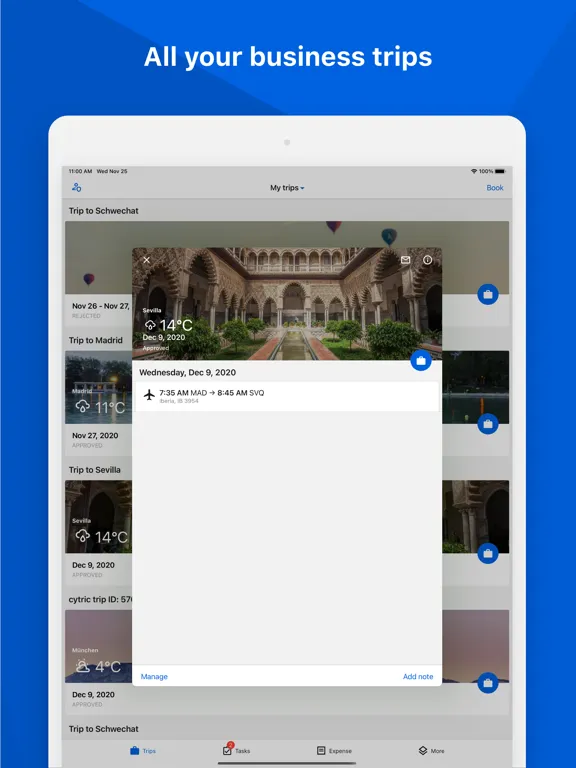Viewport: 576px width, 768px height.
Task: Select the 'Trip to Sevilla' heading
Action: tap(95, 470)
